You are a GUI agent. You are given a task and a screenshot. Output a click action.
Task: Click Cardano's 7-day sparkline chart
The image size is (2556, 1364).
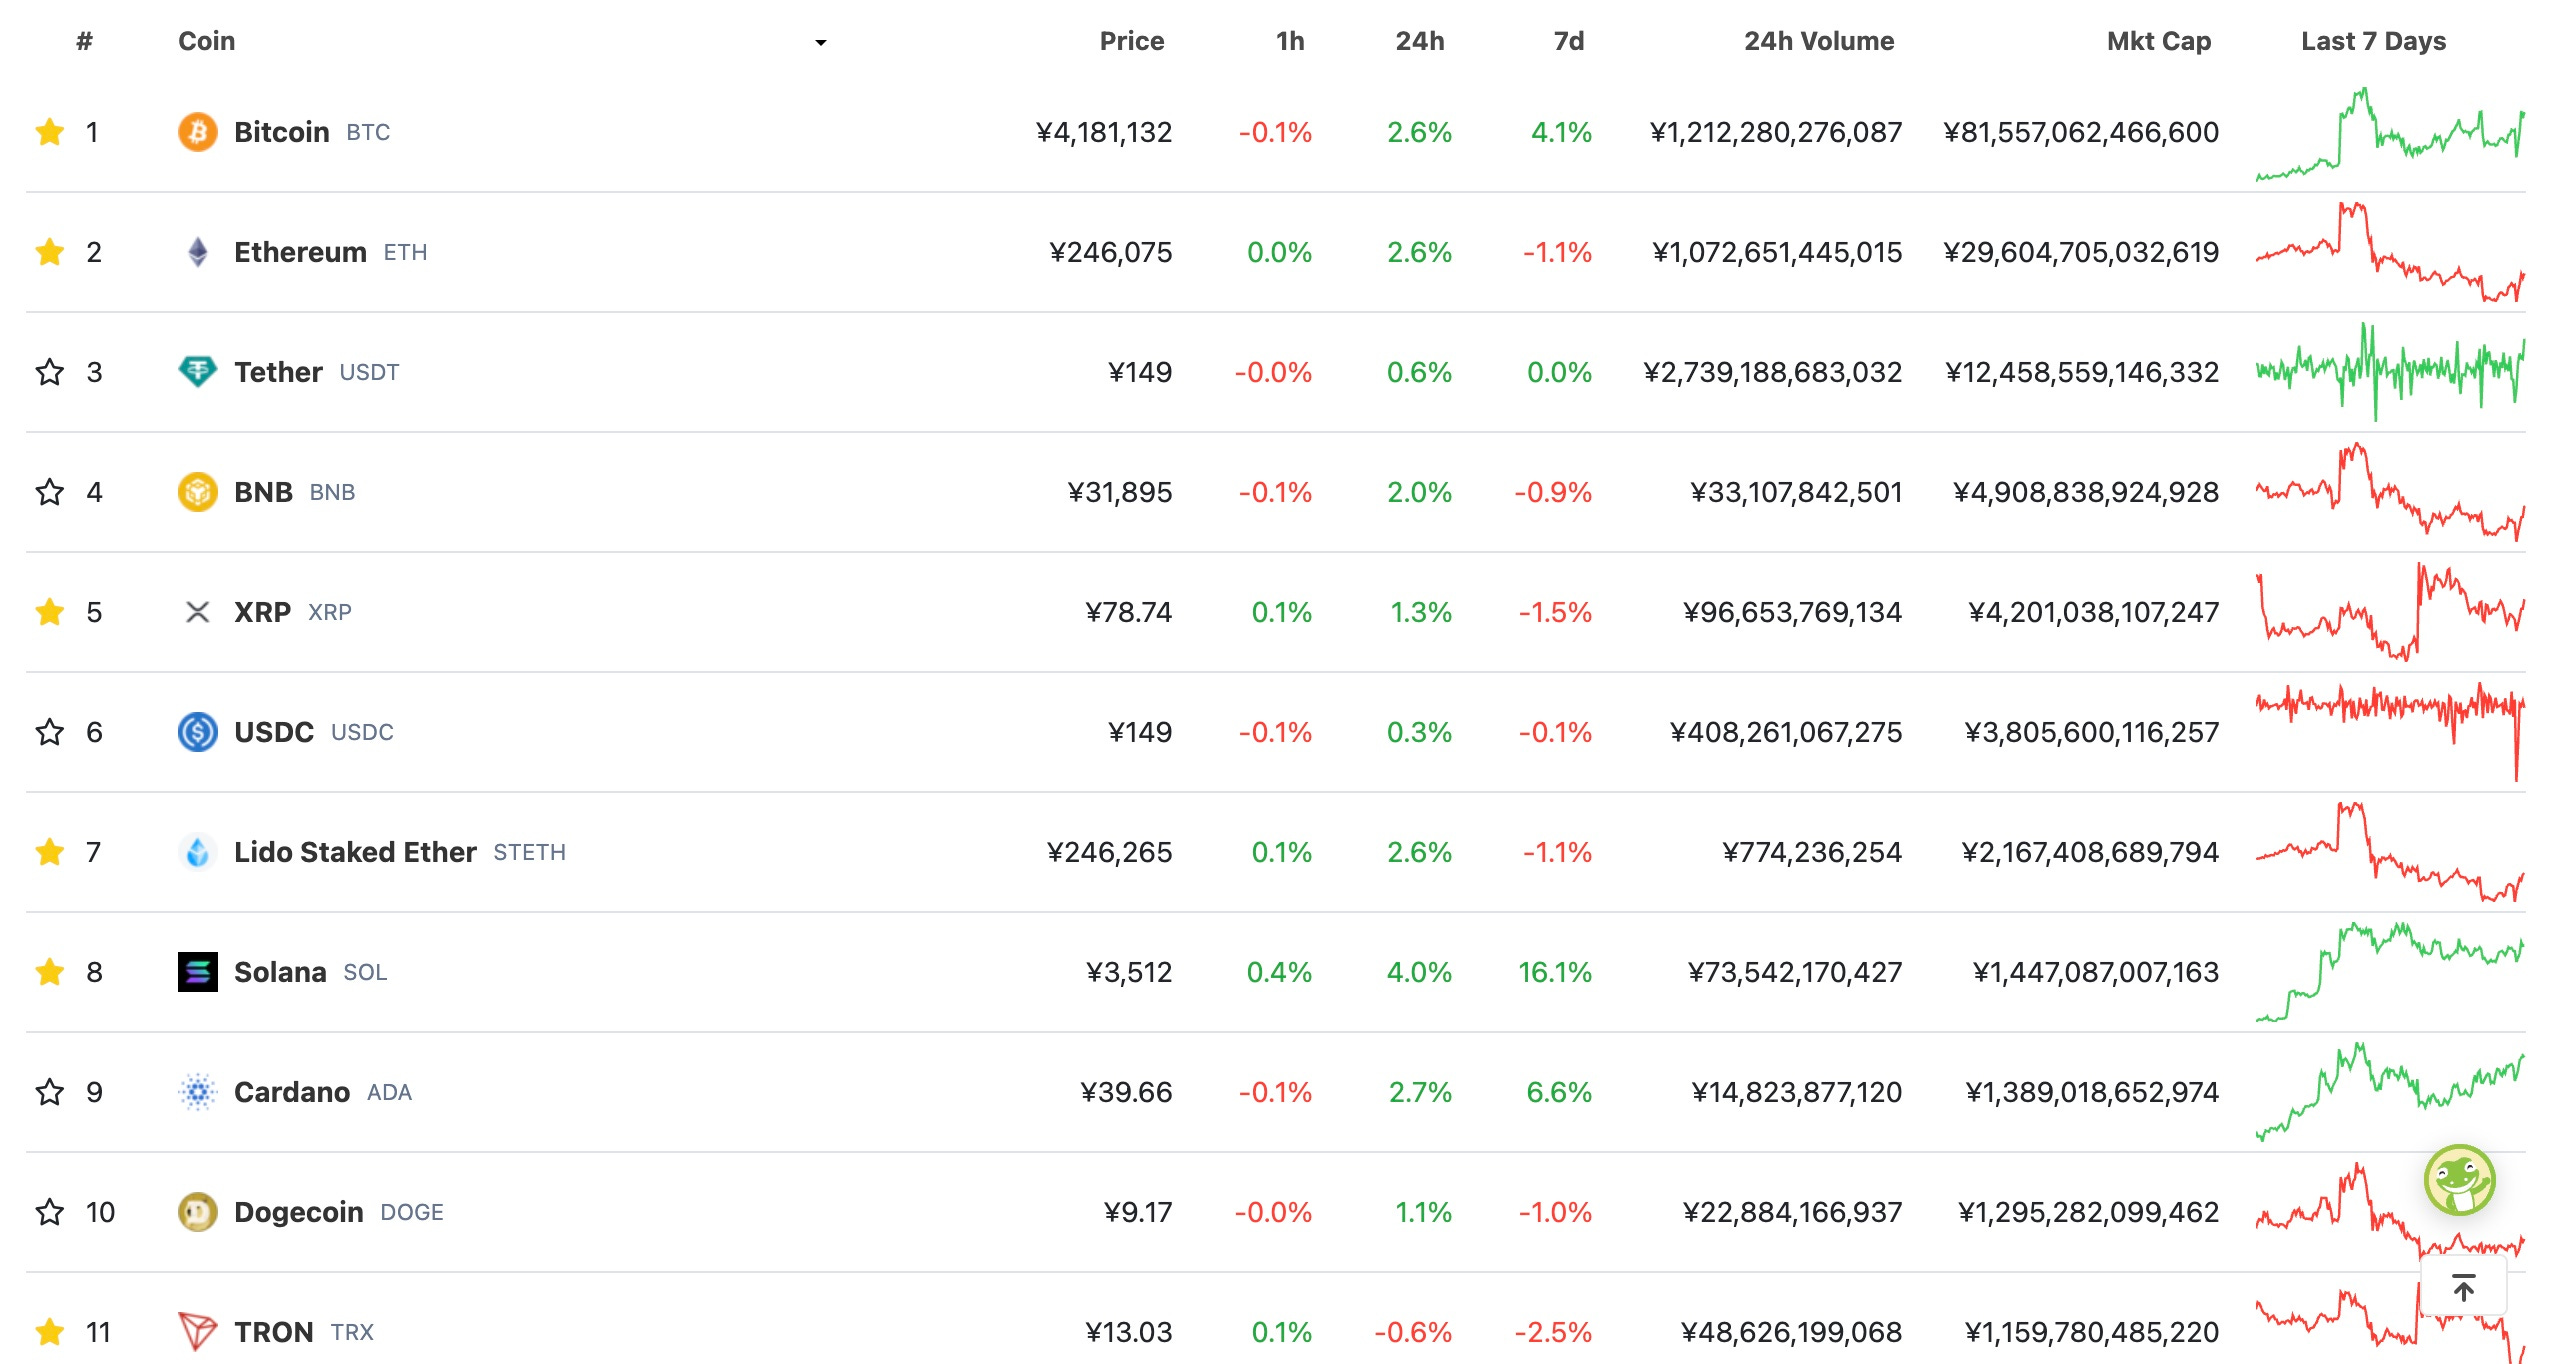[2390, 1092]
